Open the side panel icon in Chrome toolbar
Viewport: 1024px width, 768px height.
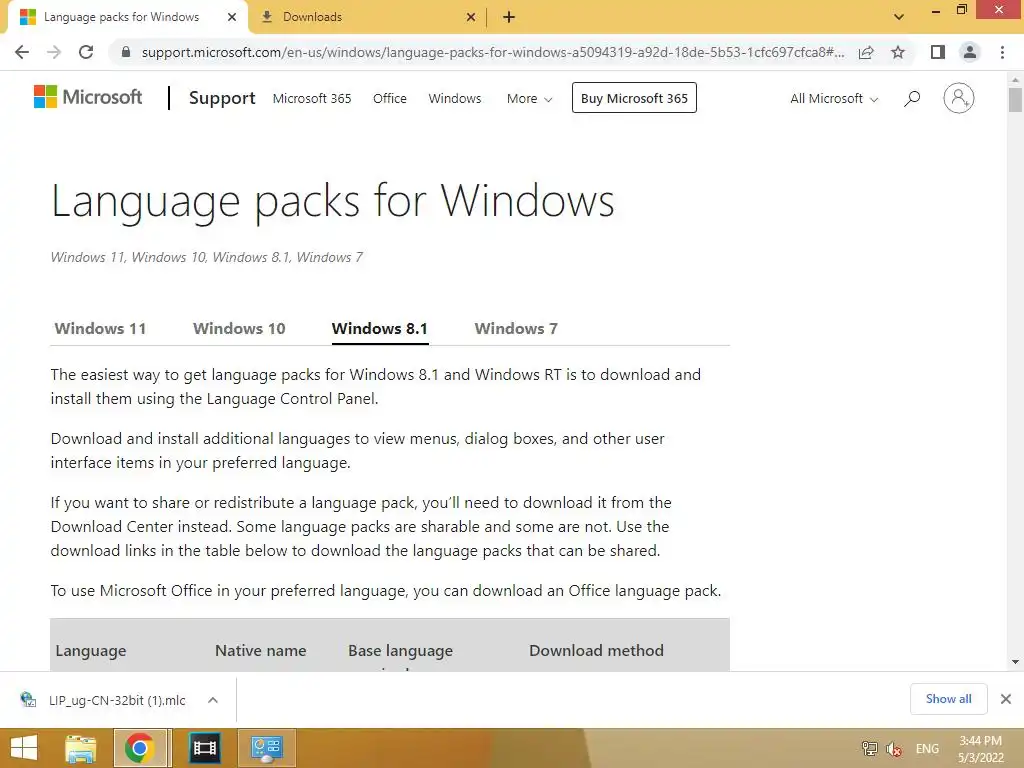pyautogui.click(x=938, y=52)
